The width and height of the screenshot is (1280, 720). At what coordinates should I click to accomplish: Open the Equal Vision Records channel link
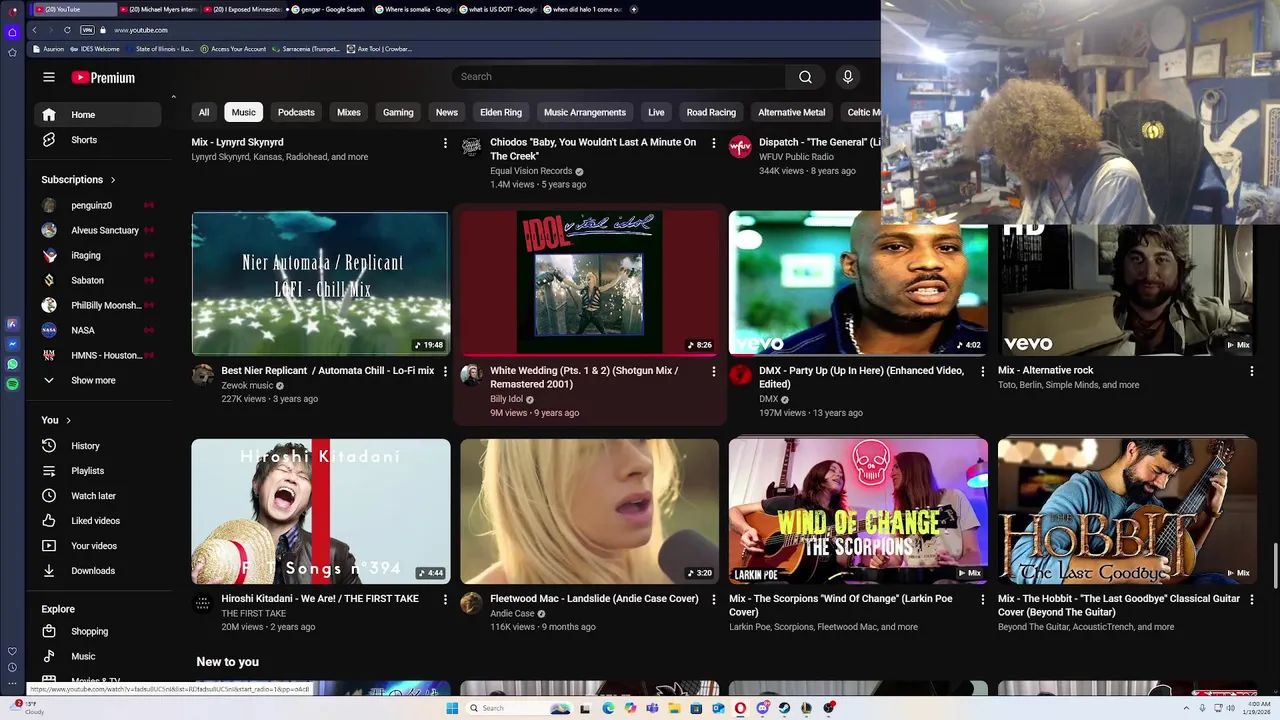click(531, 171)
